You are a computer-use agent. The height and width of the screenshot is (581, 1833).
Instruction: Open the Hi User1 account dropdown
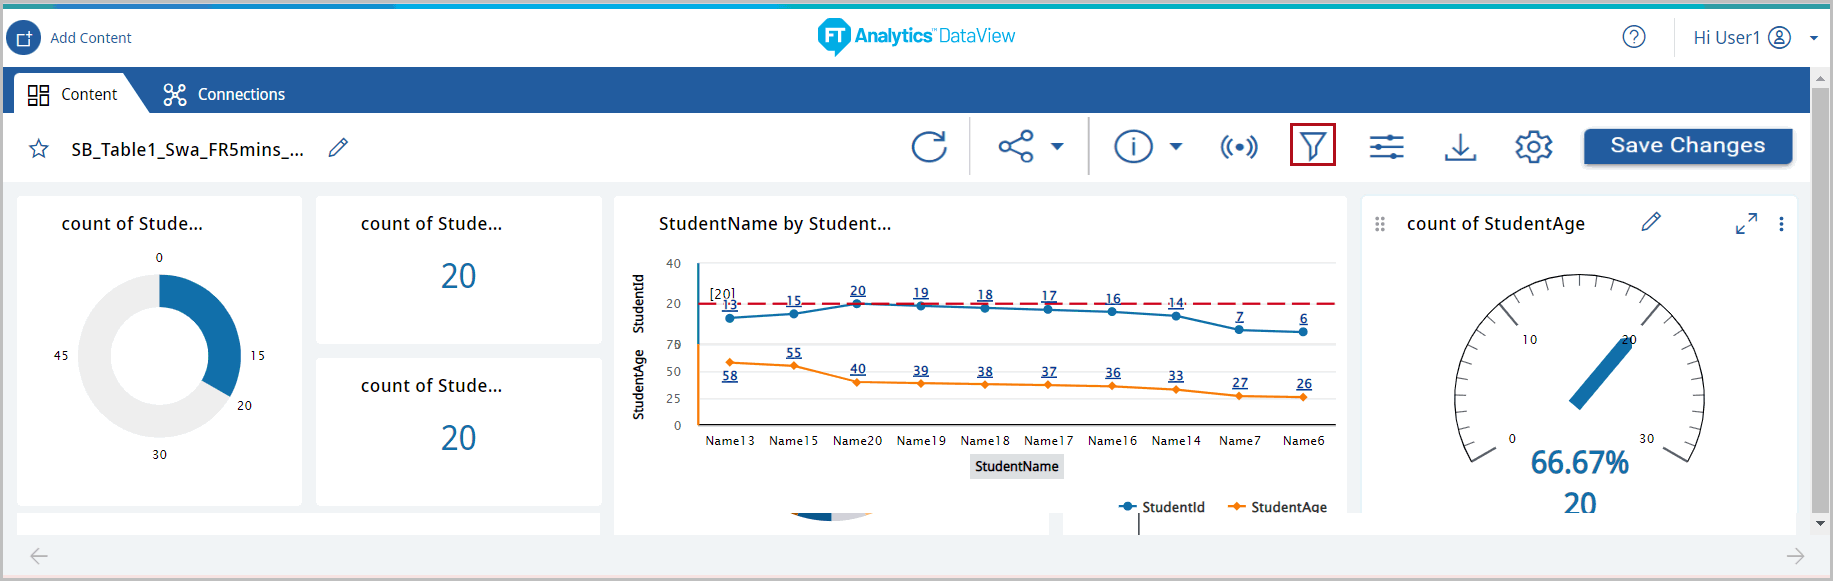(x=1813, y=38)
